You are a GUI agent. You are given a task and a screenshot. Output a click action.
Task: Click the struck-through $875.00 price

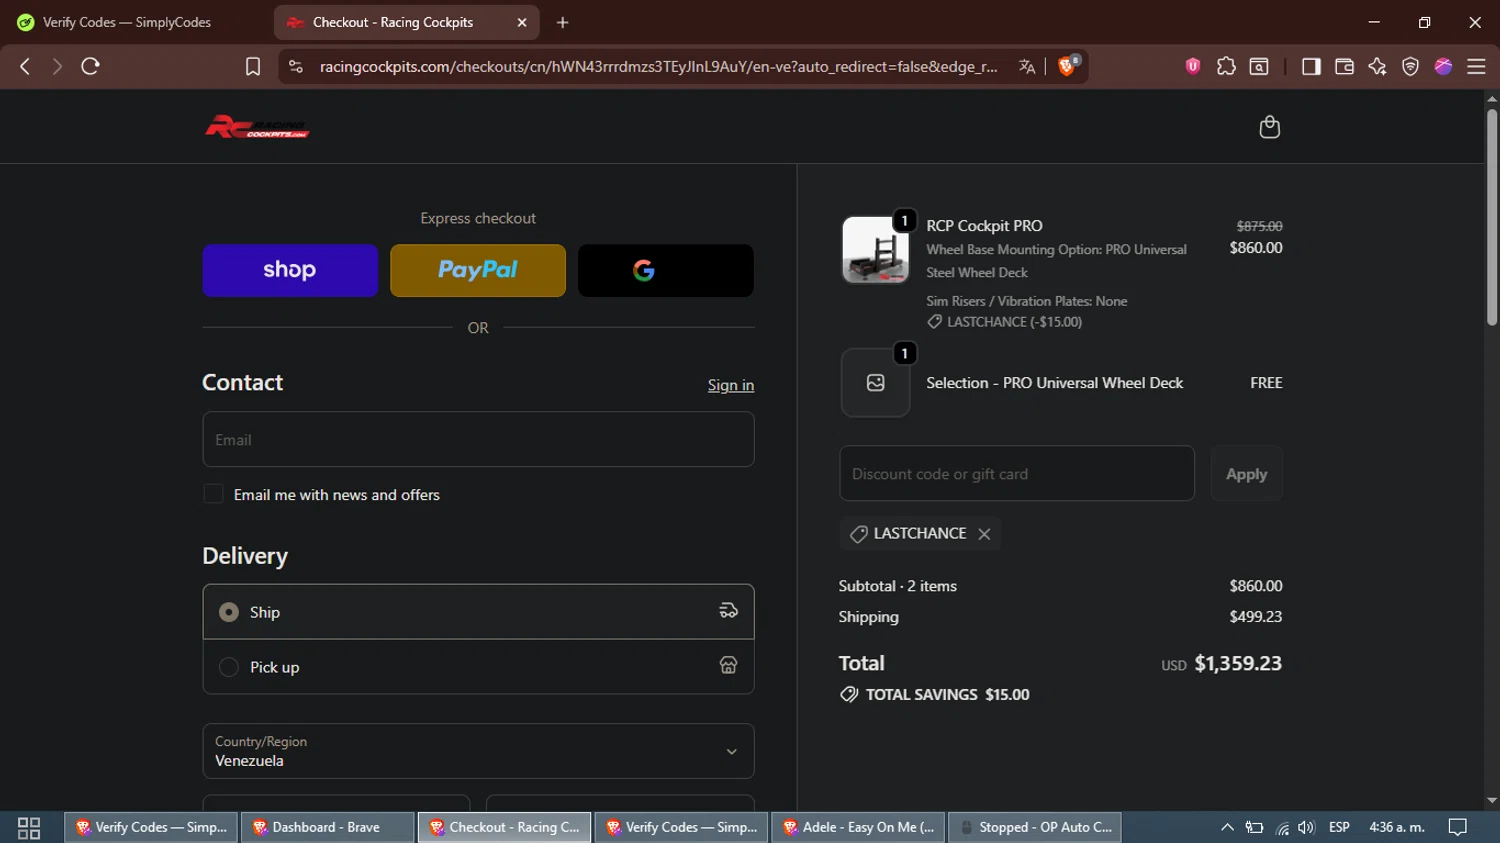[x=1259, y=226]
